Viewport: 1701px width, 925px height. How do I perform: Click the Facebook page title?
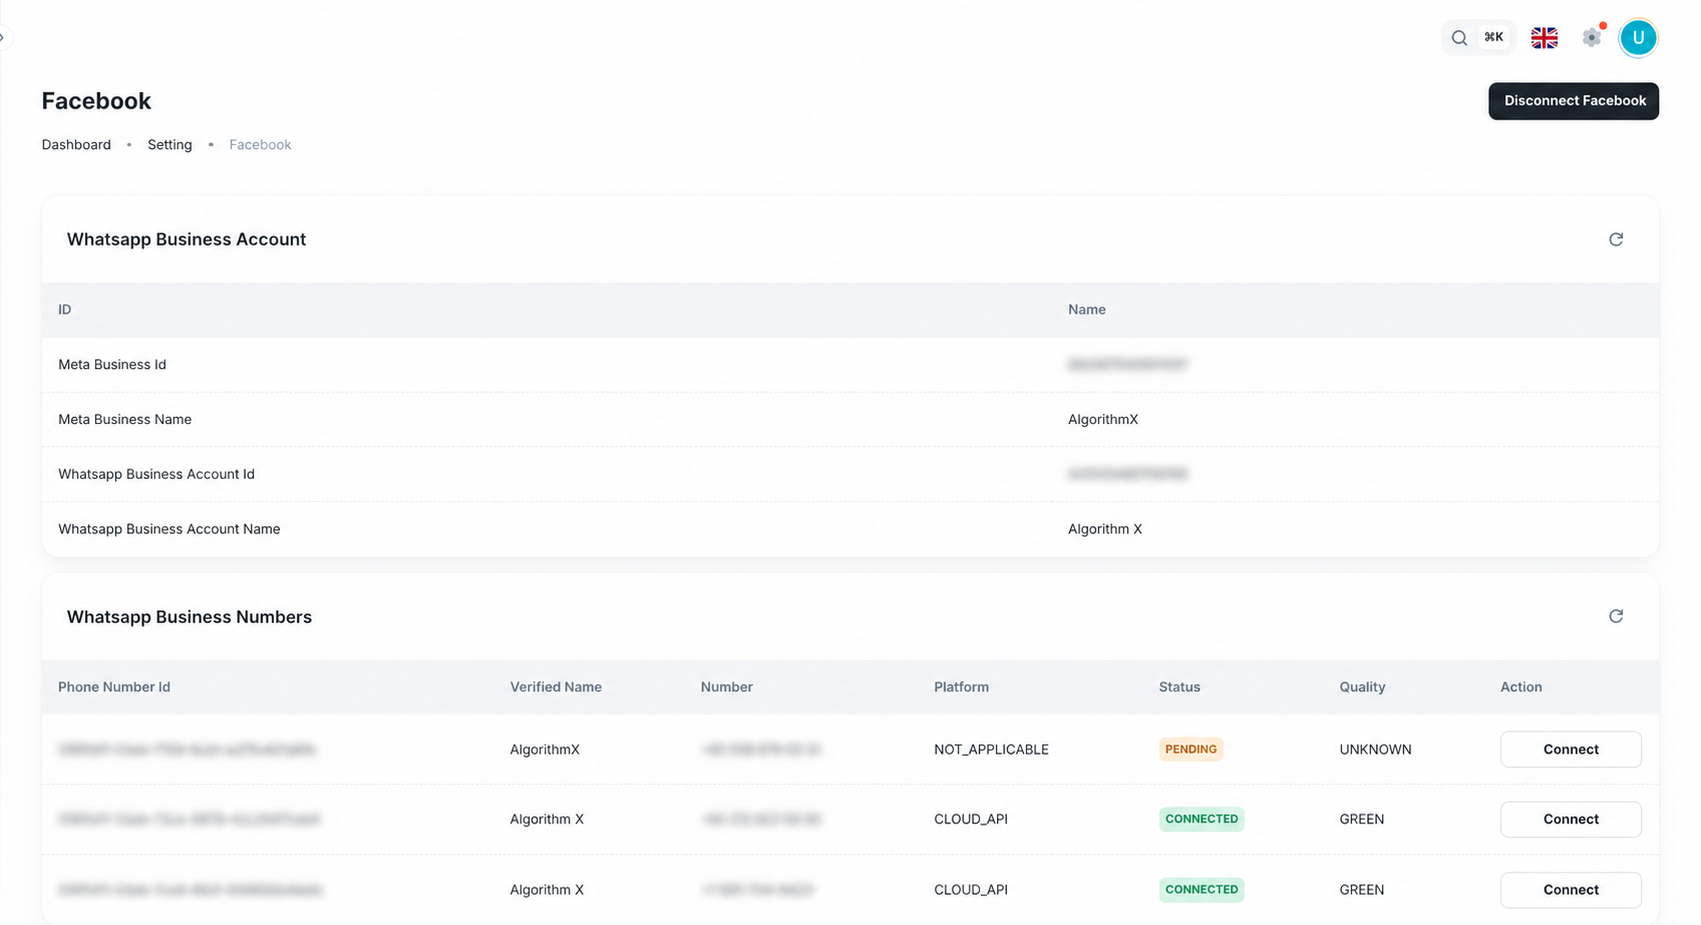coord(96,101)
